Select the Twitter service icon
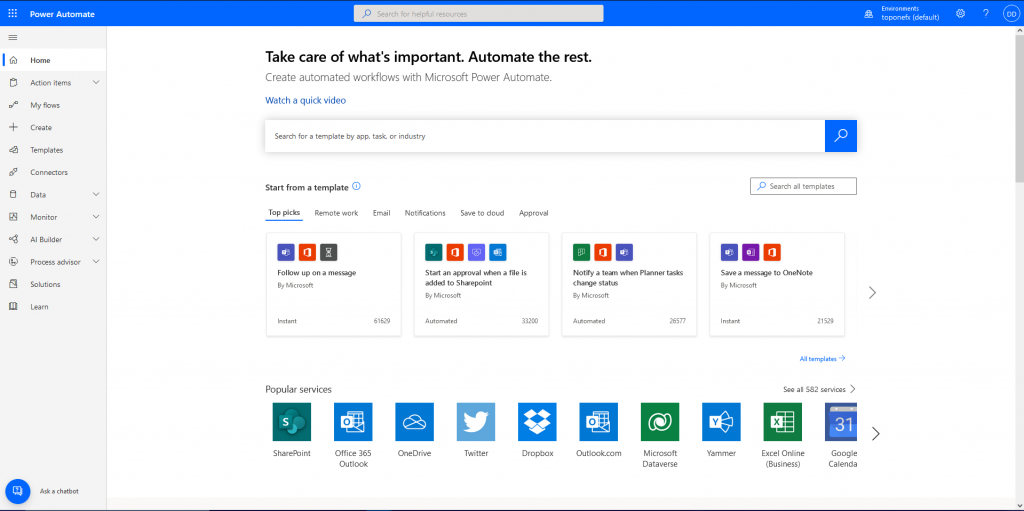Screen dimensions: 1024x511 [x=476, y=422]
